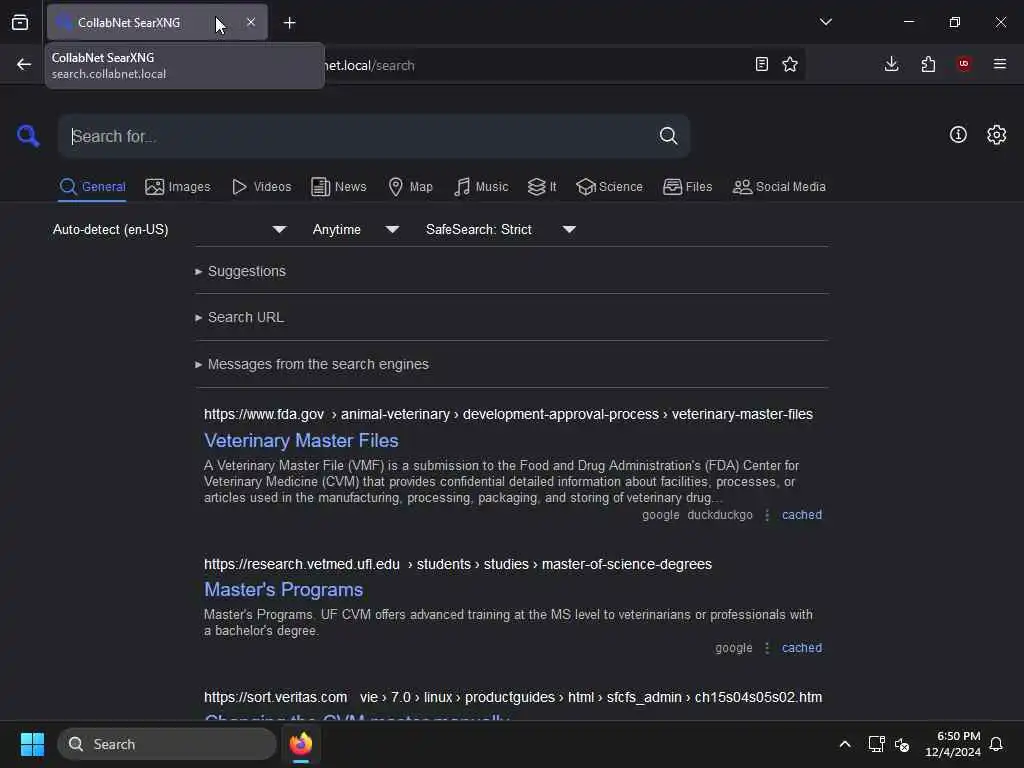Toggle reader view in address bar
Image resolution: width=1024 pixels, height=768 pixels.
pyautogui.click(x=761, y=64)
